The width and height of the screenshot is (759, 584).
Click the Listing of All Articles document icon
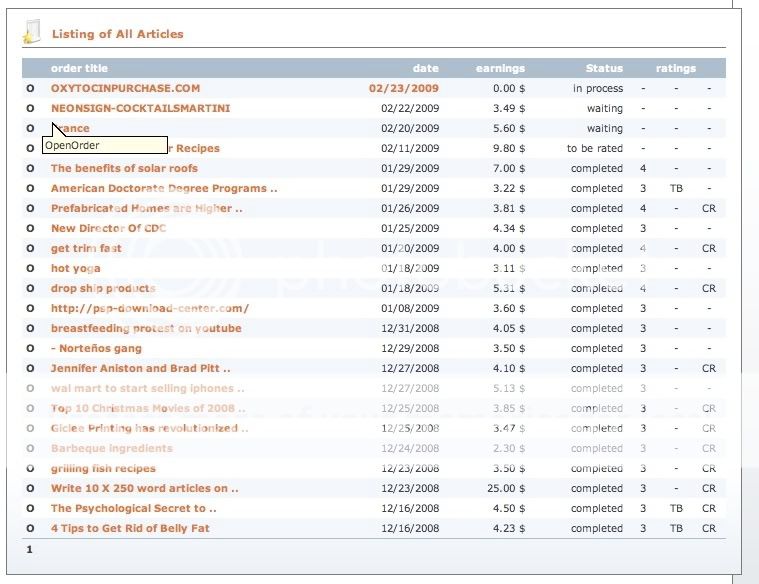click(32, 33)
